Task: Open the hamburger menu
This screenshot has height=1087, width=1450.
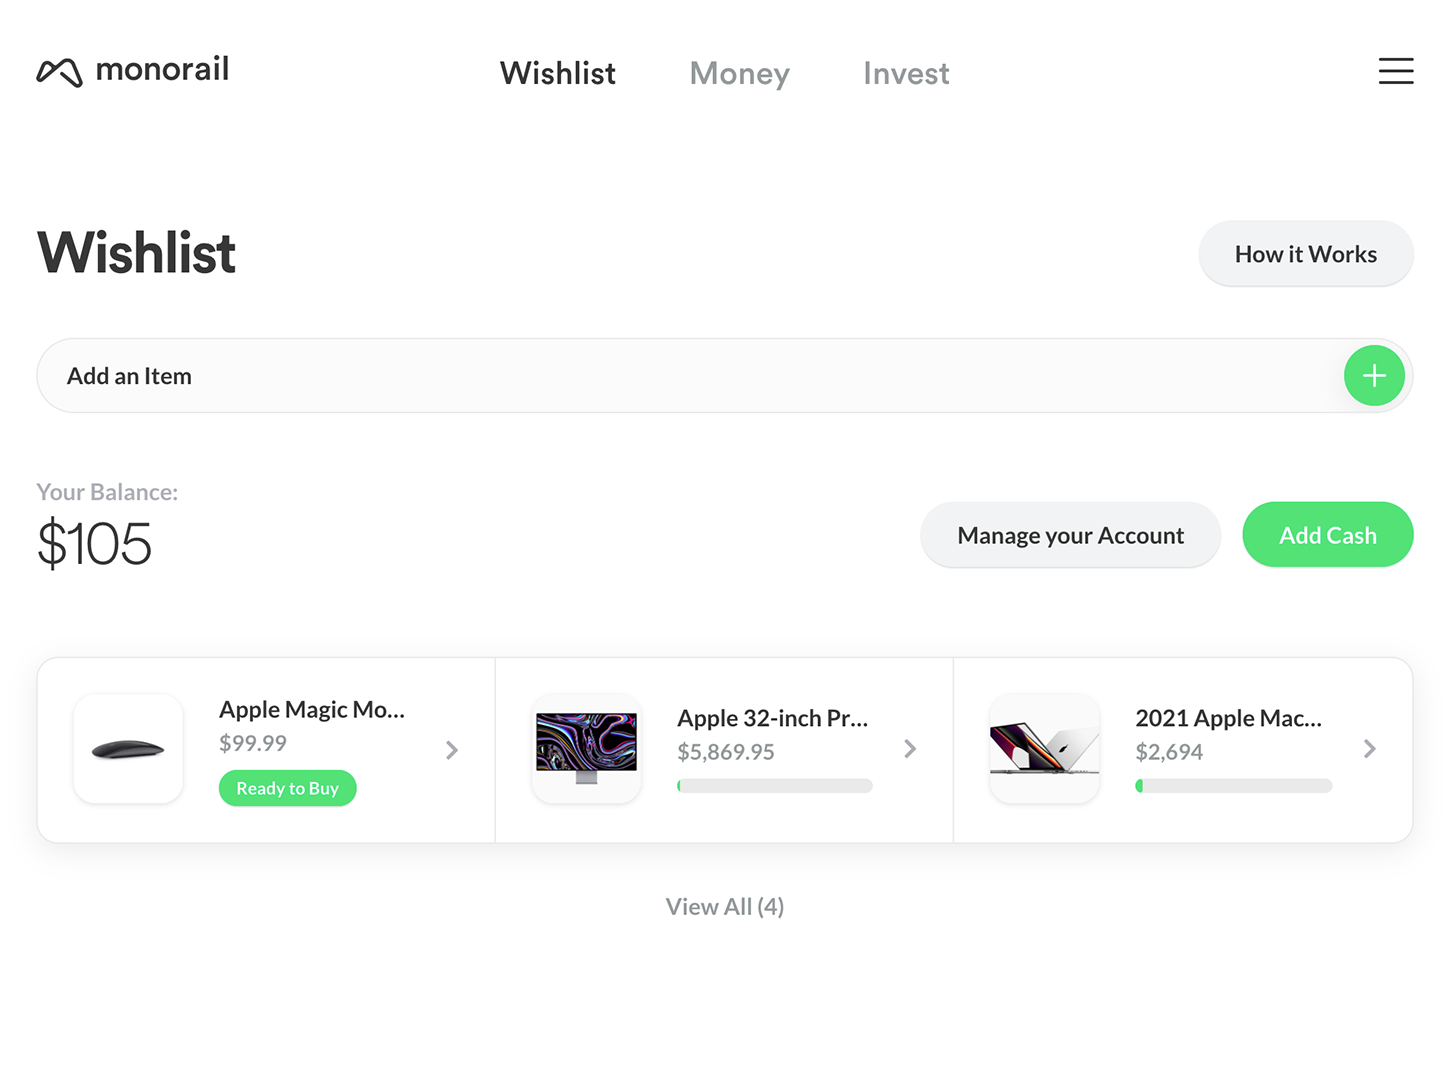Action: [x=1395, y=71]
